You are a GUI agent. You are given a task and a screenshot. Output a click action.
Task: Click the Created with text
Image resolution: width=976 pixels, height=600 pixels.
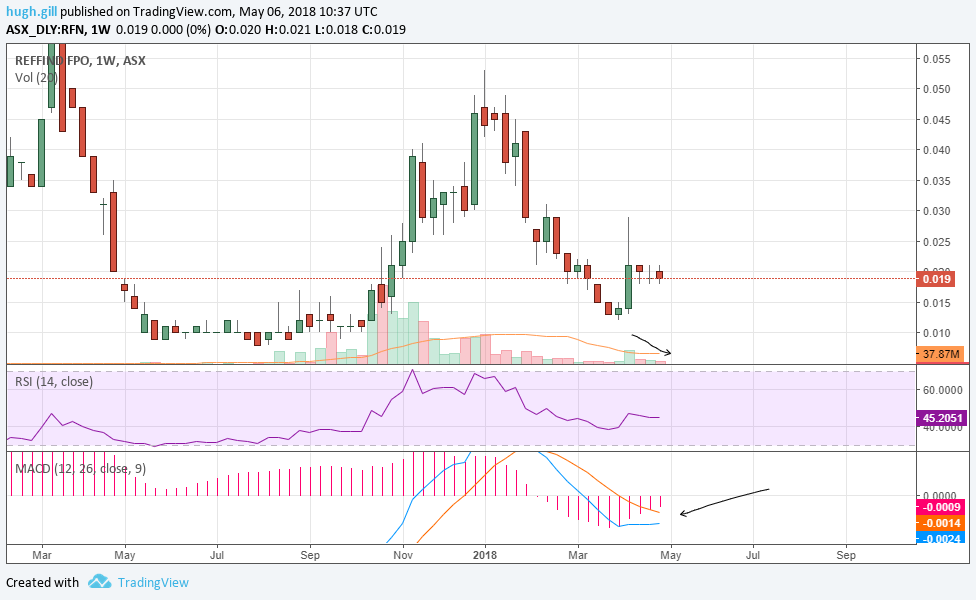click(42, 583)
